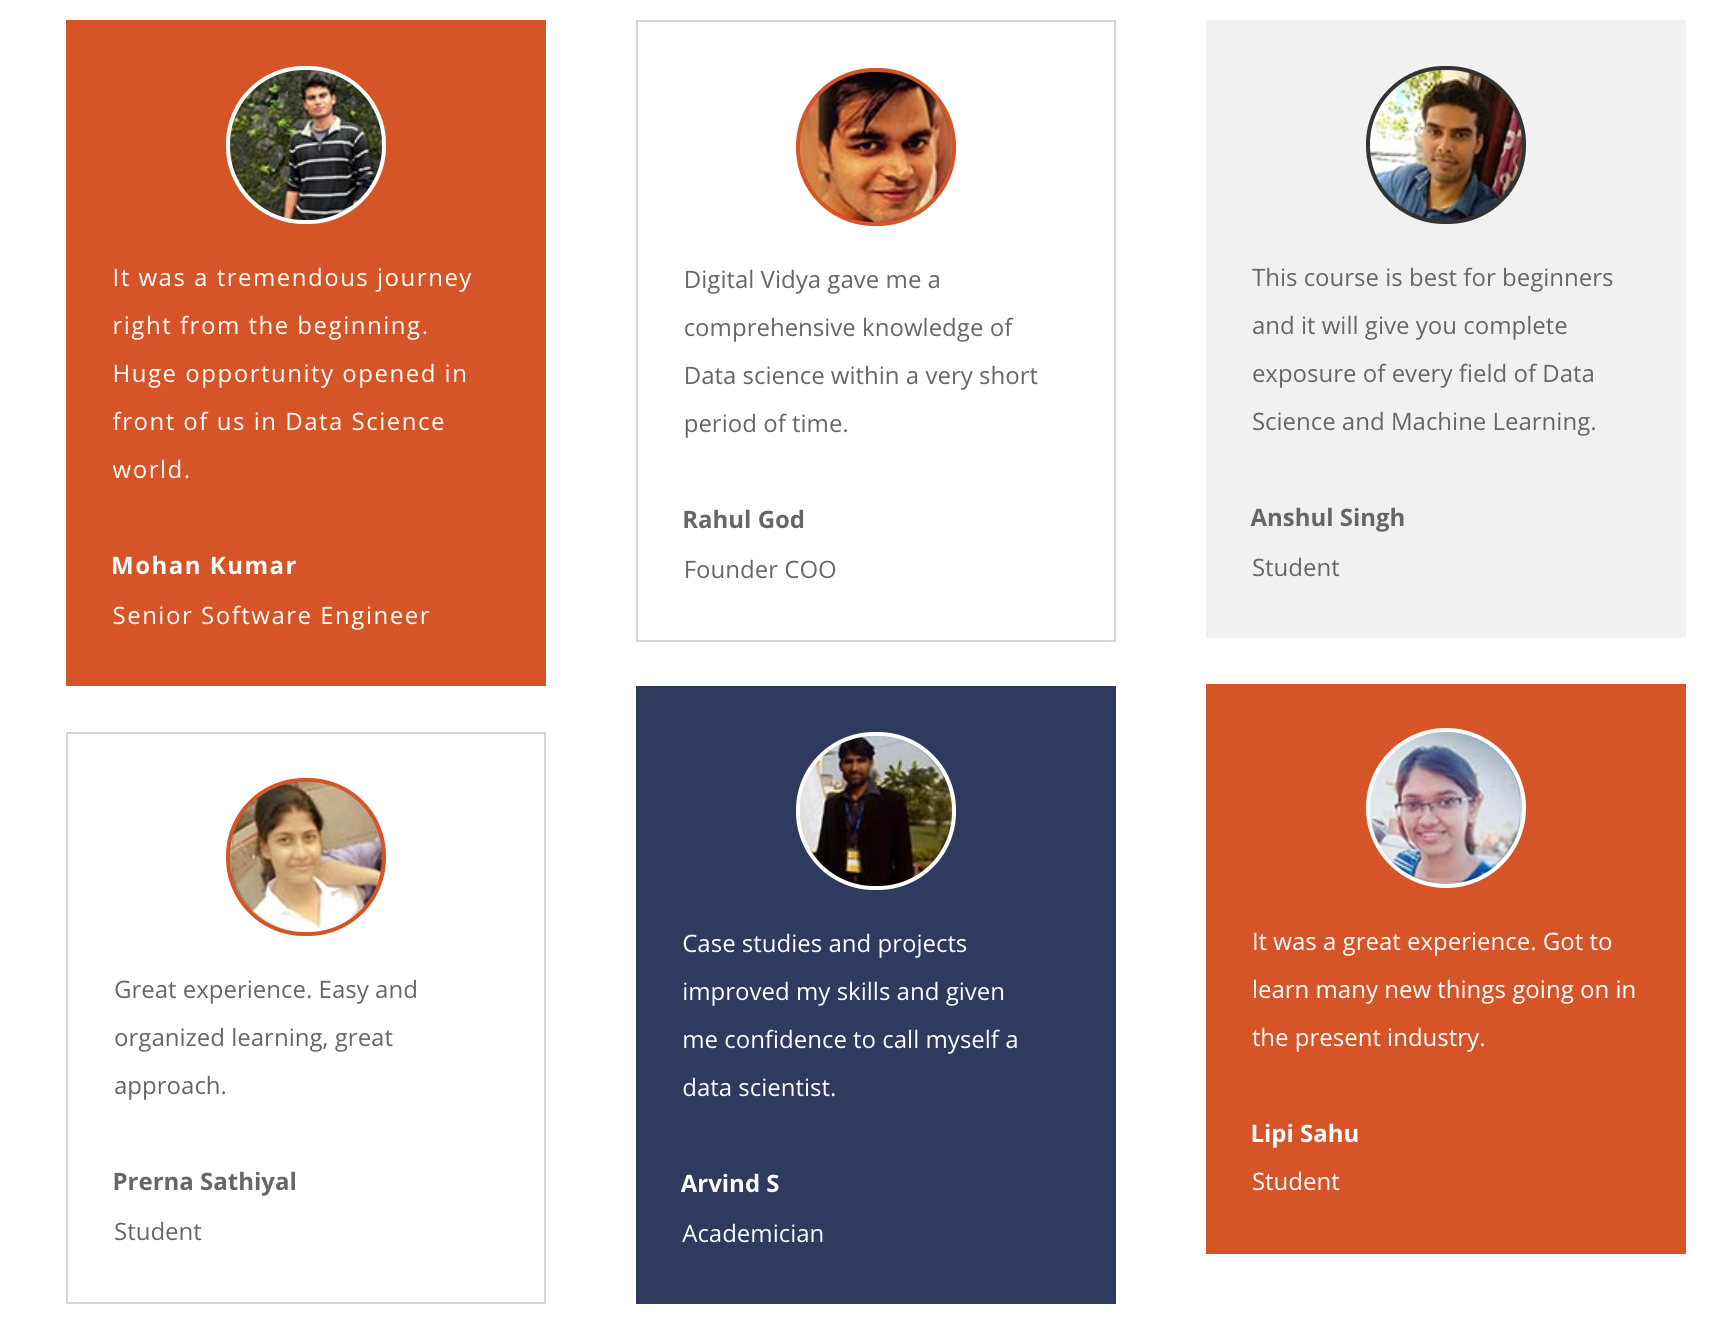Open the Prerna Sathiyal name

tap(205, 1182)
